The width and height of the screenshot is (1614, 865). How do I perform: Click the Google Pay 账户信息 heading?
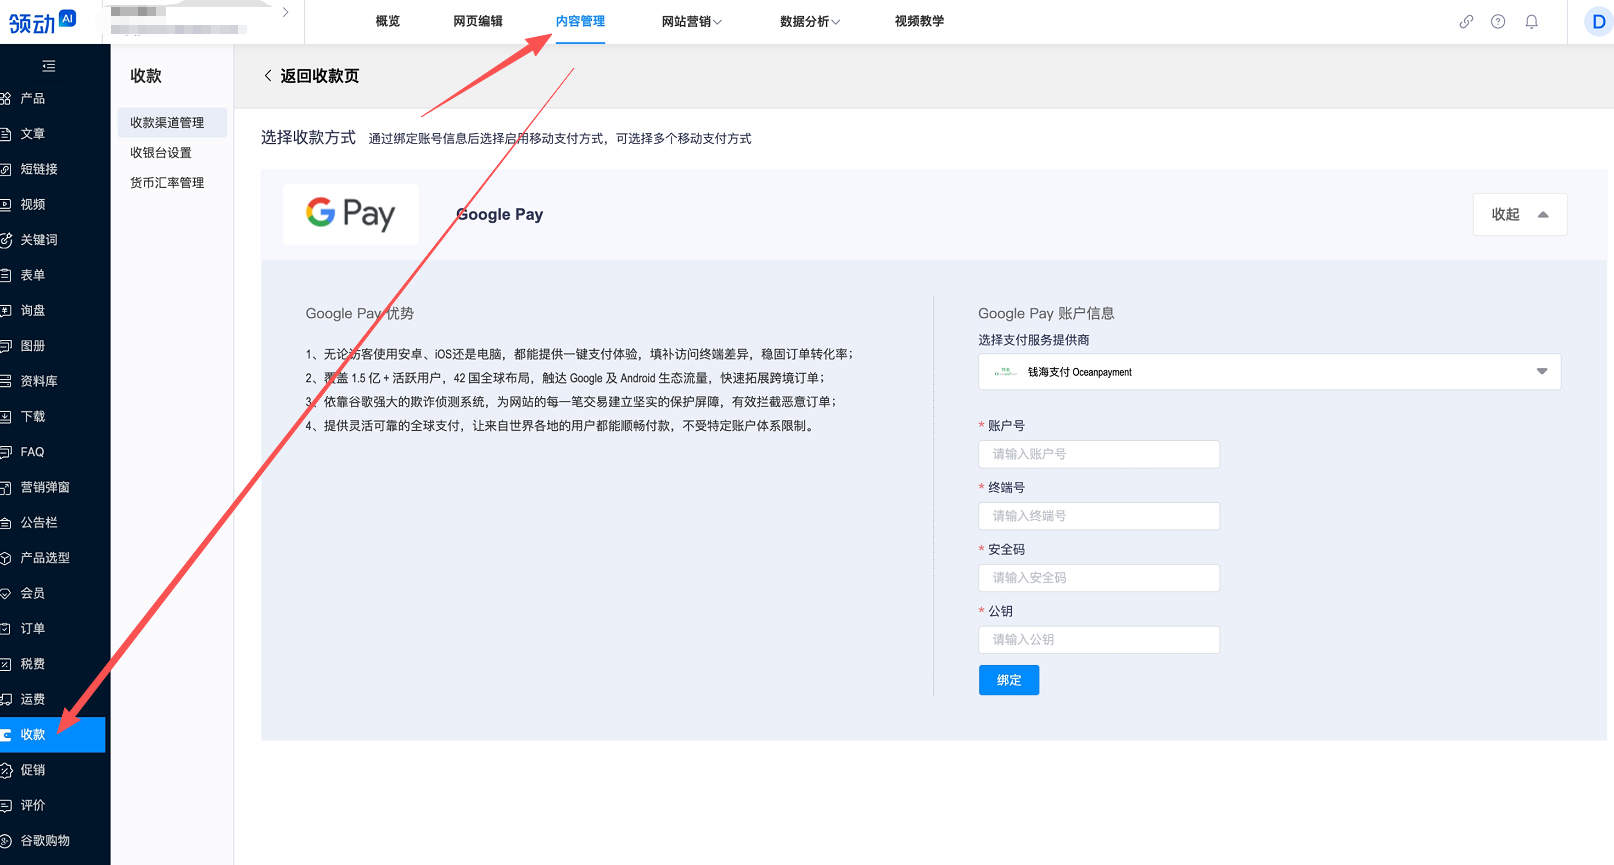point(1046,314)
